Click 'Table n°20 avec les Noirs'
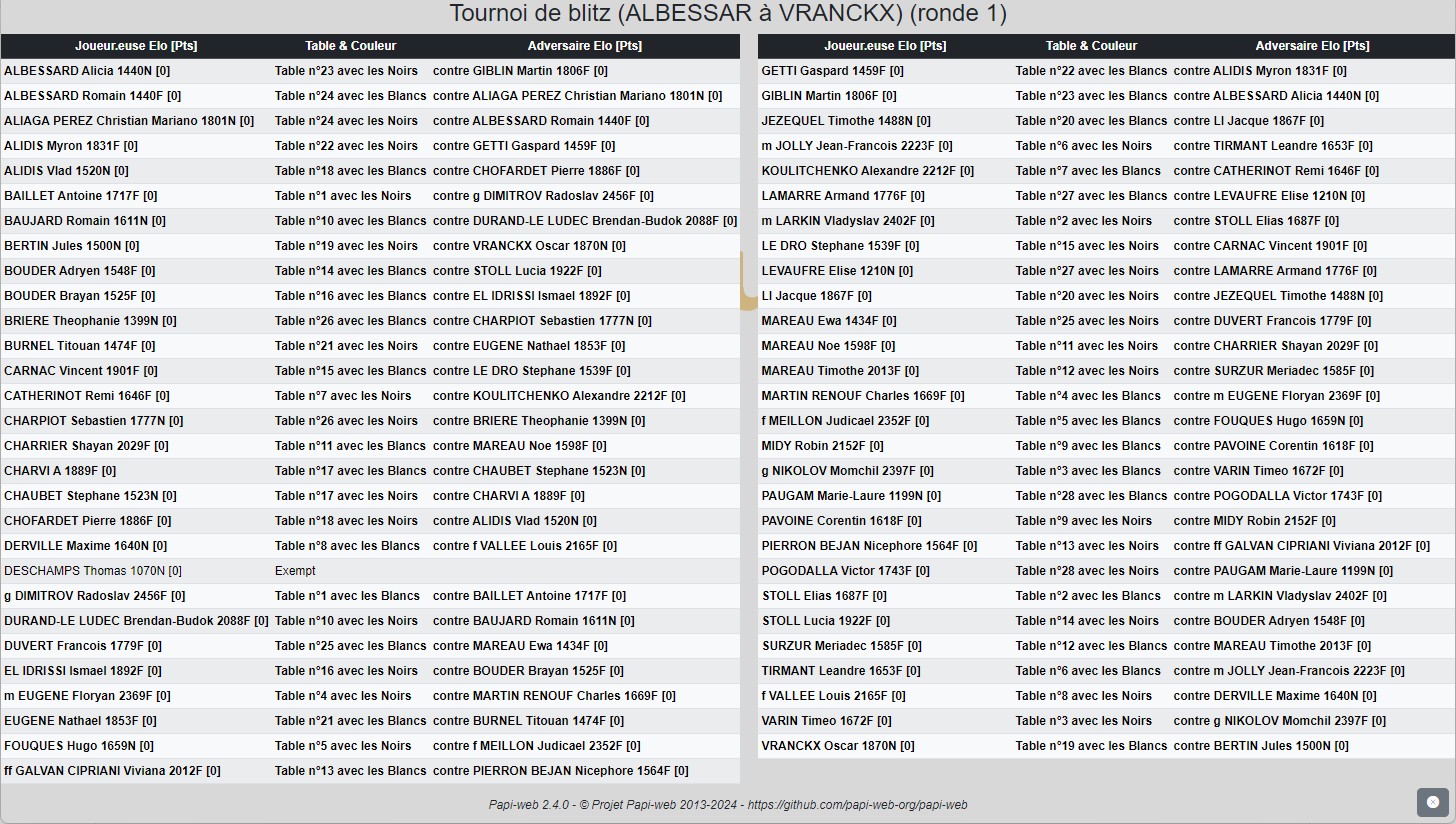Screen dimensions: 1456x824 (x=1087, y=296)
